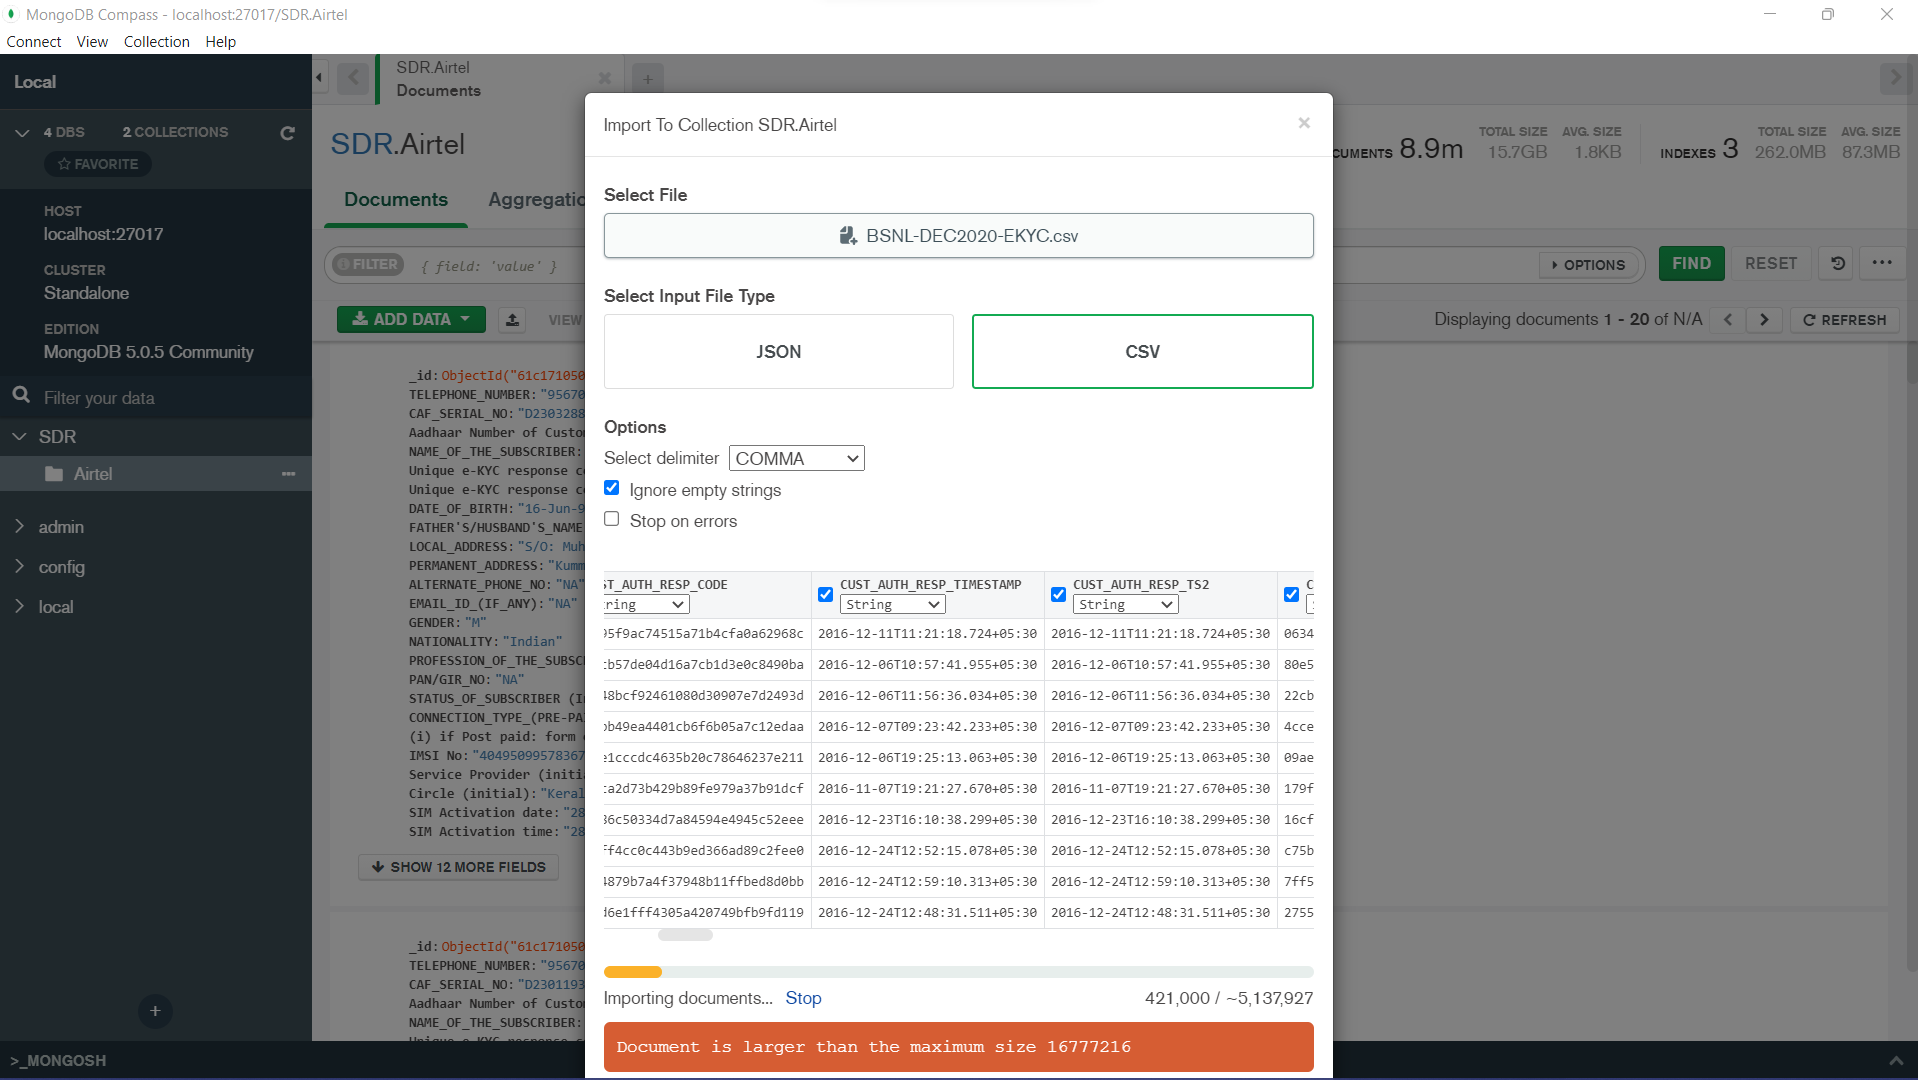Open the query bar more options ellipsis
This screenshot has height=1080, width=1918.
pos(1882,263)
